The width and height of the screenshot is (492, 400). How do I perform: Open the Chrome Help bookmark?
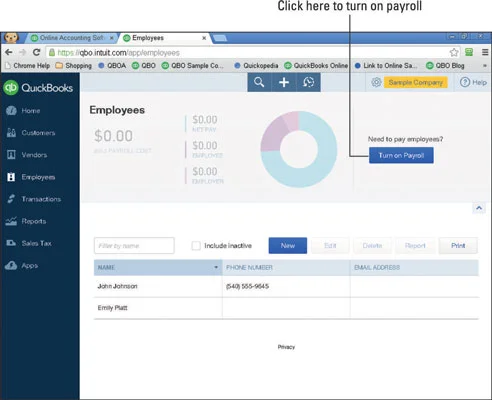click(x=28, y=66)
